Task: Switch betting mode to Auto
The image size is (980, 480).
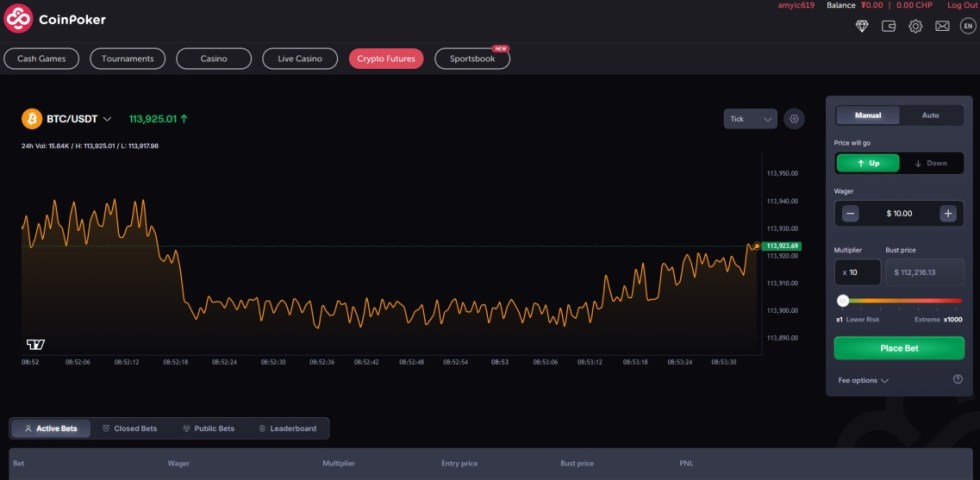Action: tap(930, 115)
